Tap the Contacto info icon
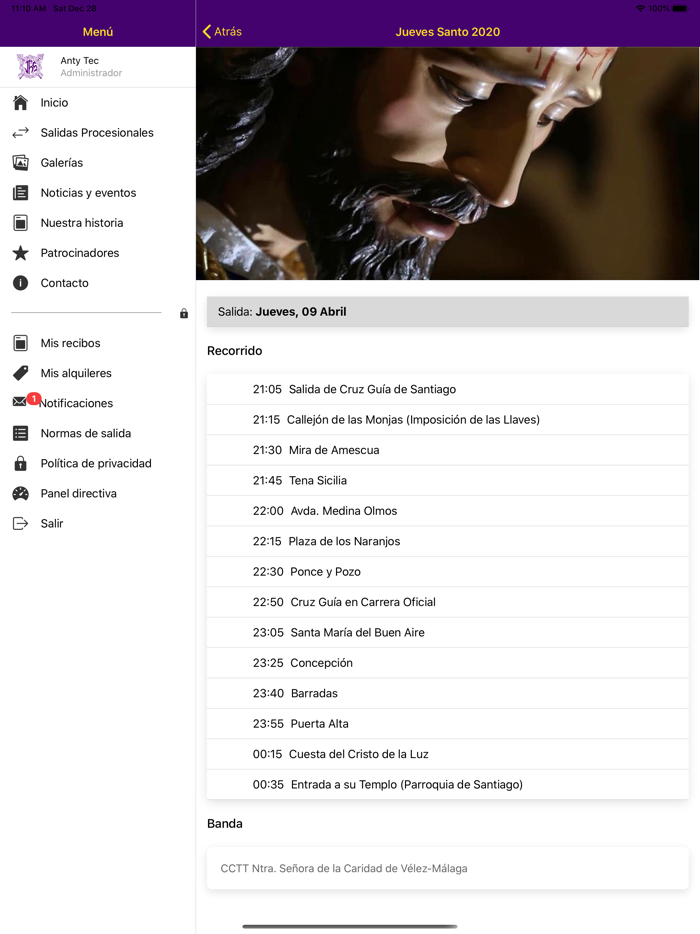Screen dimensions: 700x934 (20, 283)
